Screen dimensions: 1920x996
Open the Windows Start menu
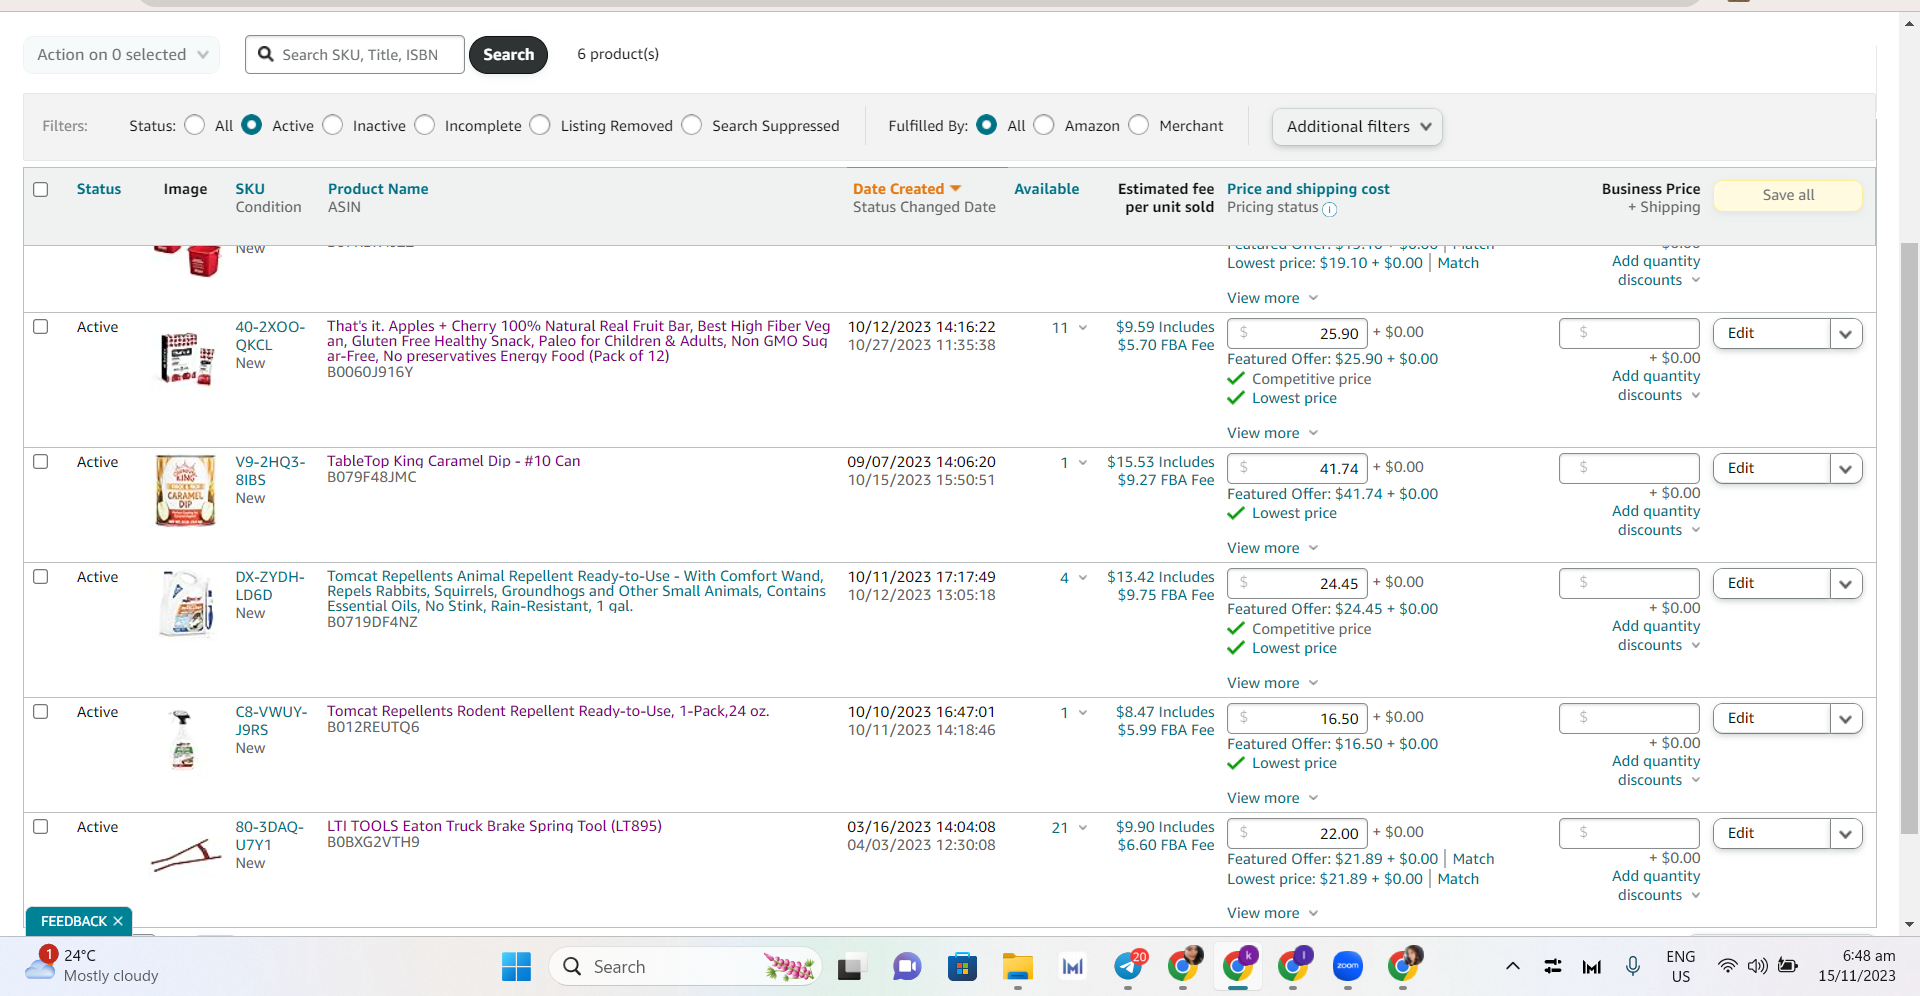(516, 966)
